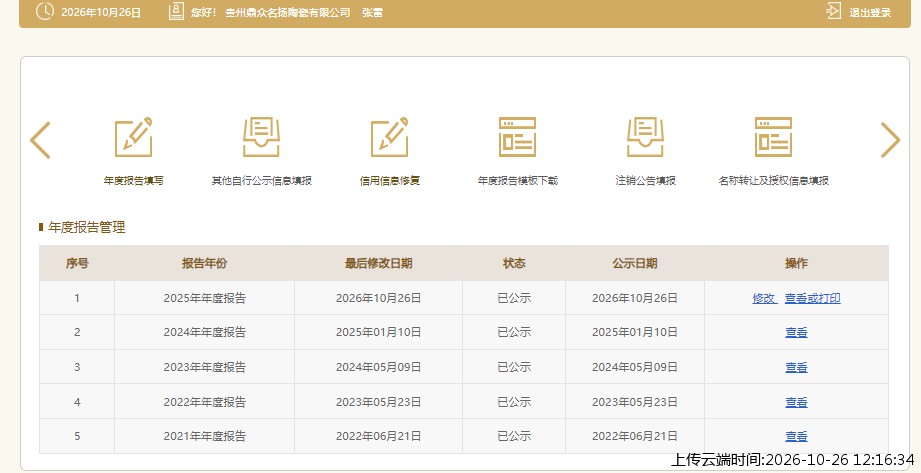This screenshot has width=921, height=473.
Task: Open the 年度报告模板下载 icon
Action: pyautogui.click(x=517, y=137)
